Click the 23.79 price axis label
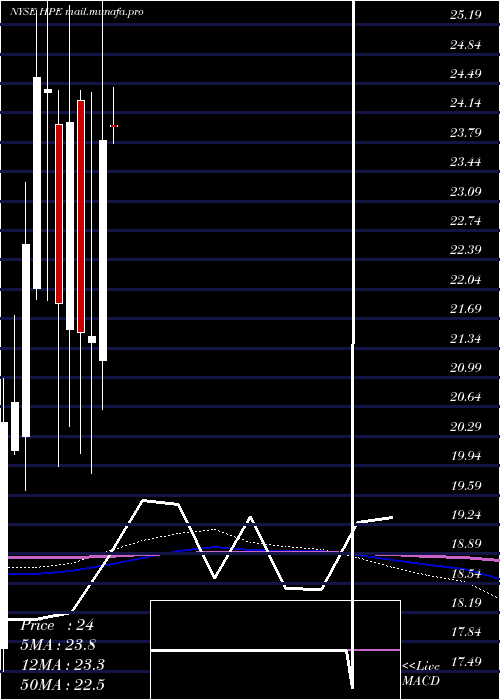Screen dimensions: 500x700 pos(465,133)
